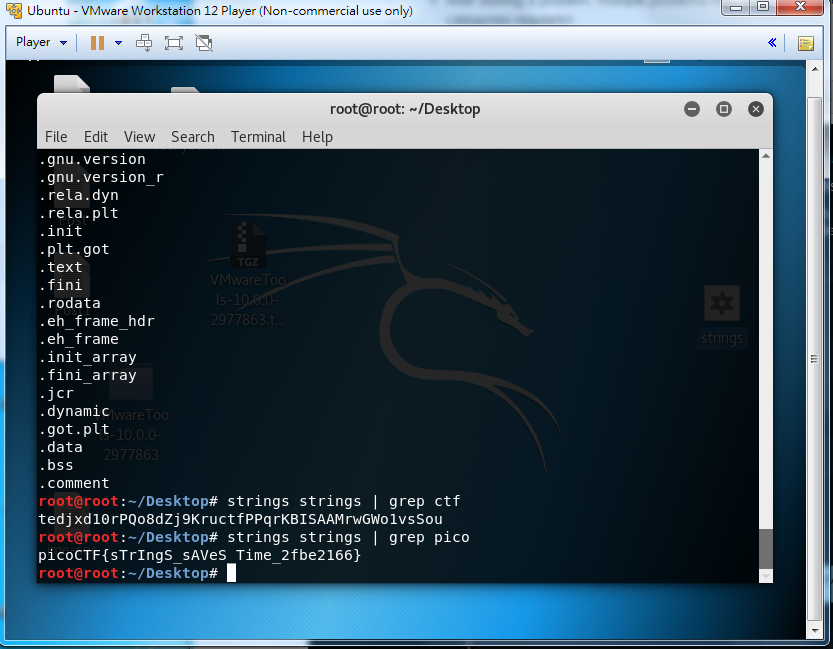
Task: Open the VMware Player menu
Action: click(41, 42)
